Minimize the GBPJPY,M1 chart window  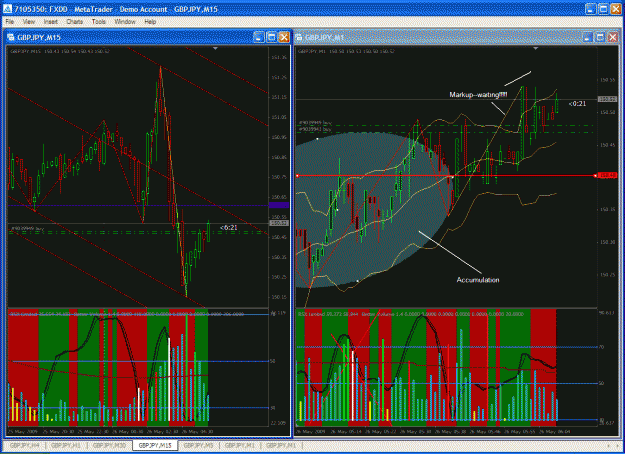tap(587, 37)
